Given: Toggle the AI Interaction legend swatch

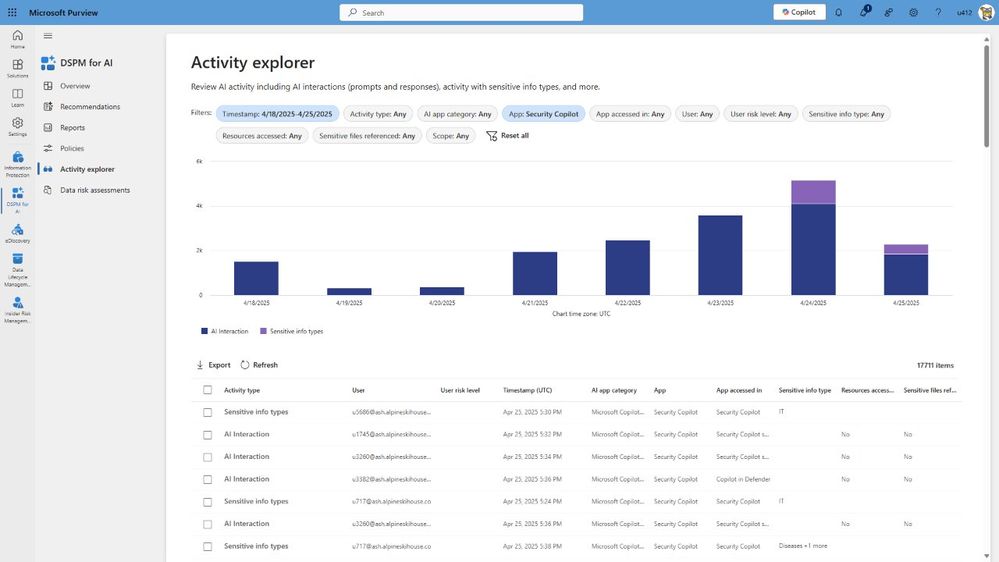Looking at the screenshot, I should 205,331.
